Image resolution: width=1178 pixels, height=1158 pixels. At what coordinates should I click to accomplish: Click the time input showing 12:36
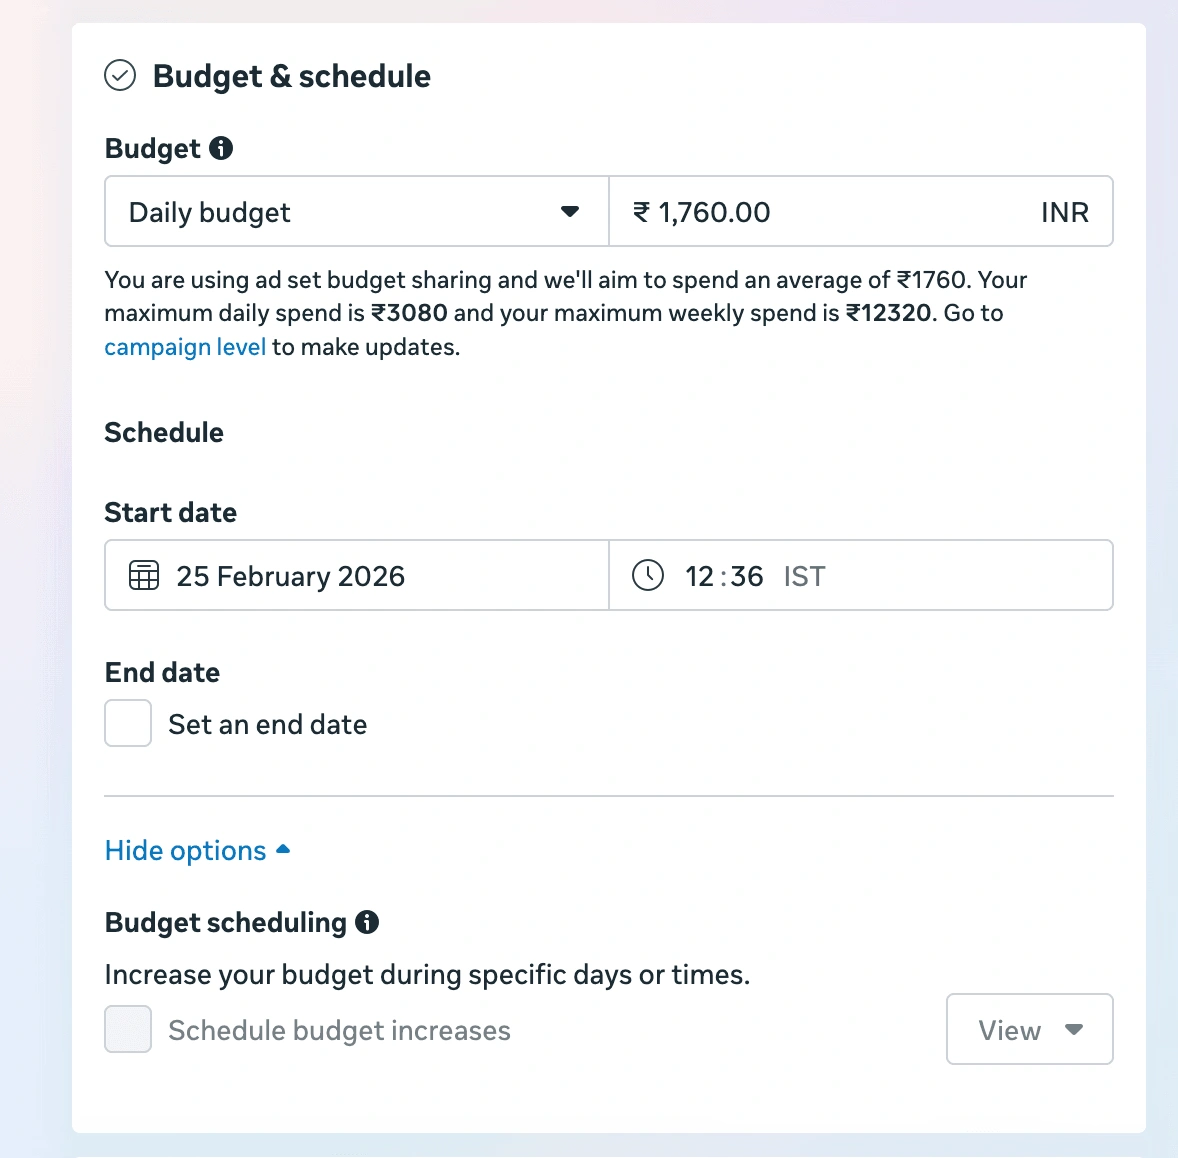click(722, 575)
